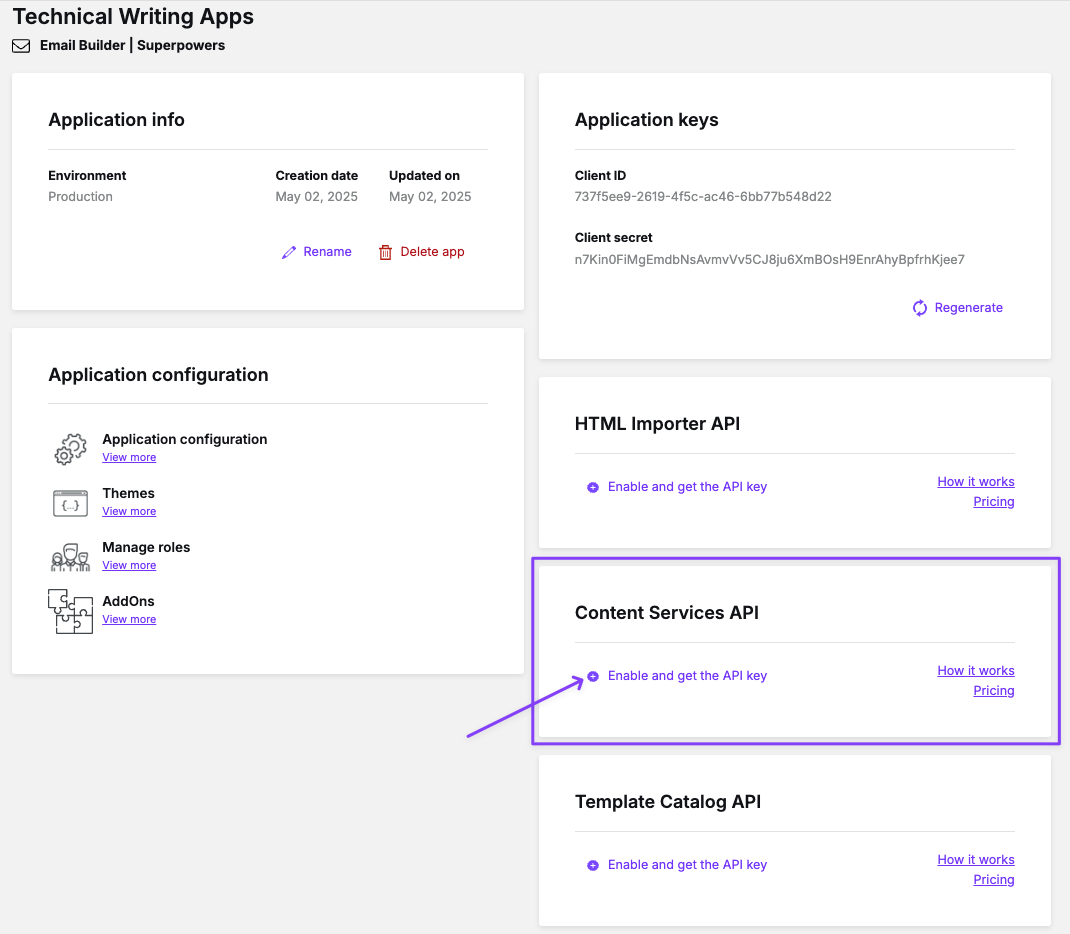Click the AddOns puzzle pieces icon

[70, 611]
